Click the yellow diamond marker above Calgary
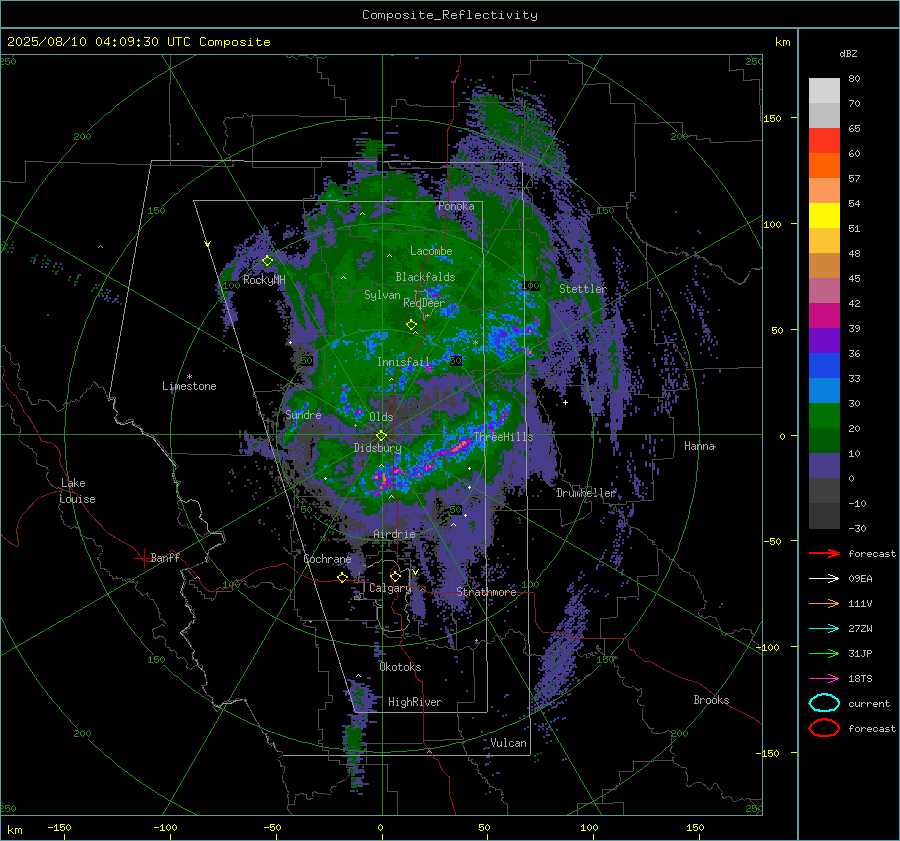Image resolution: width=900 pixels, height=841 pixels. (395, 576)
